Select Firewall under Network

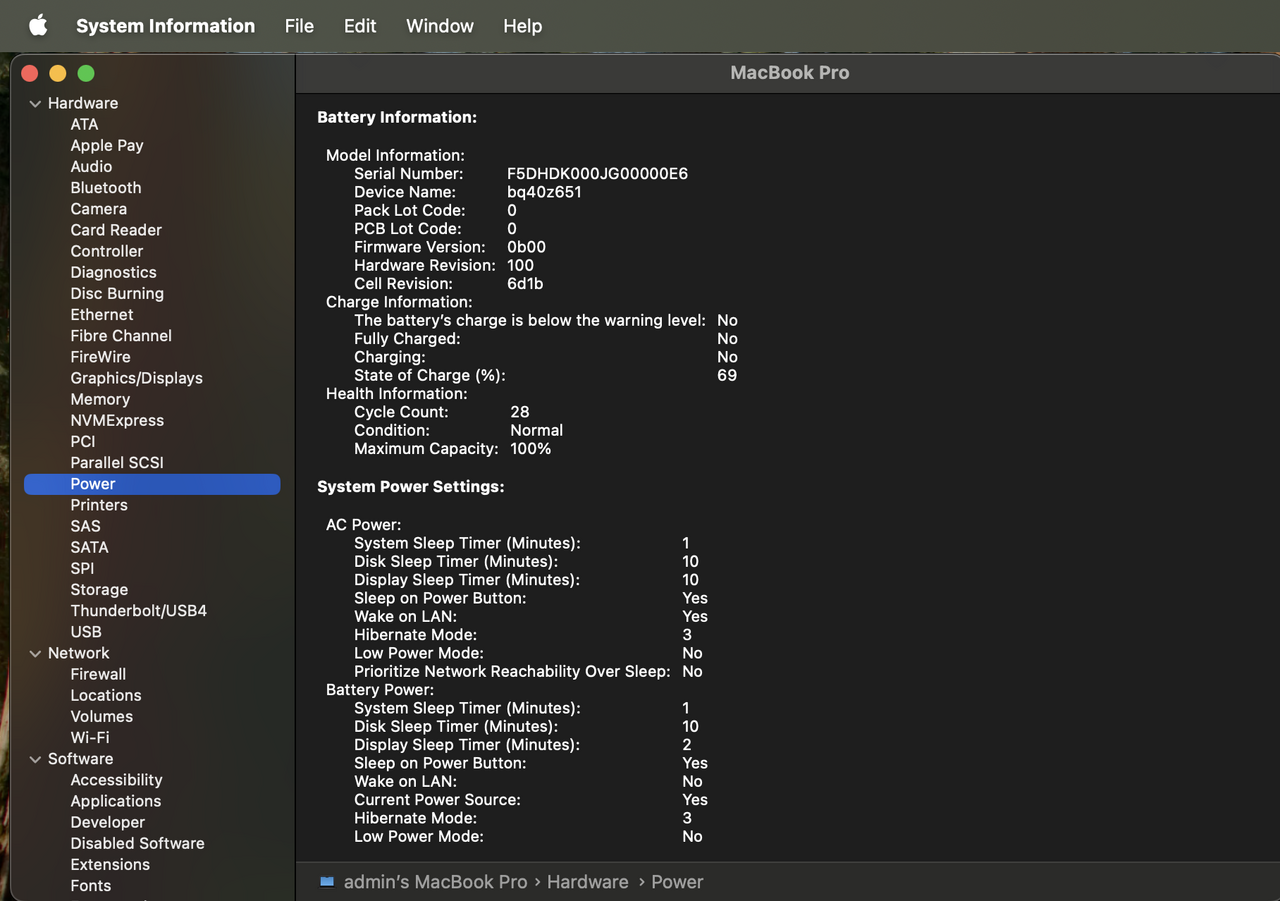tap(98, 674)
